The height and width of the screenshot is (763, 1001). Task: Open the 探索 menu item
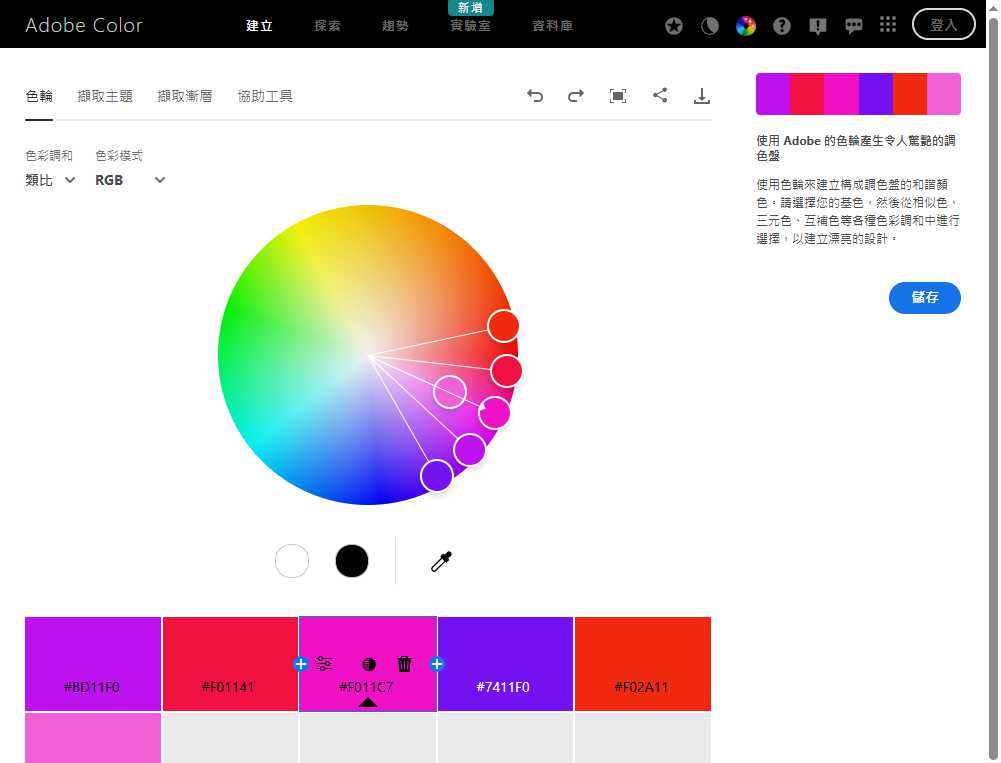pyautogui.click(x=326, y=25)
